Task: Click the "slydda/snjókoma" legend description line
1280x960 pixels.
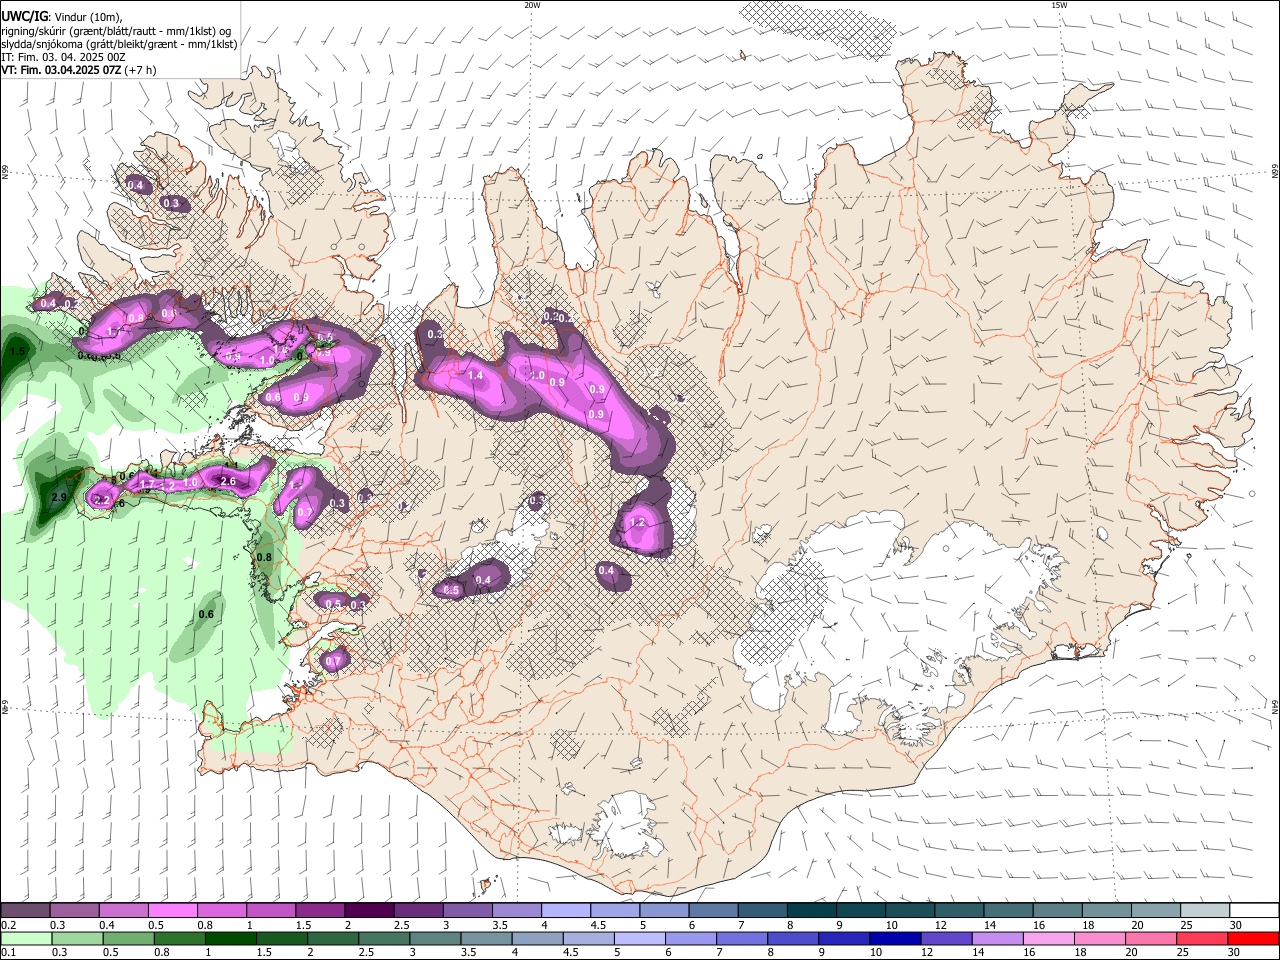Action: click(x=119, y=44)
